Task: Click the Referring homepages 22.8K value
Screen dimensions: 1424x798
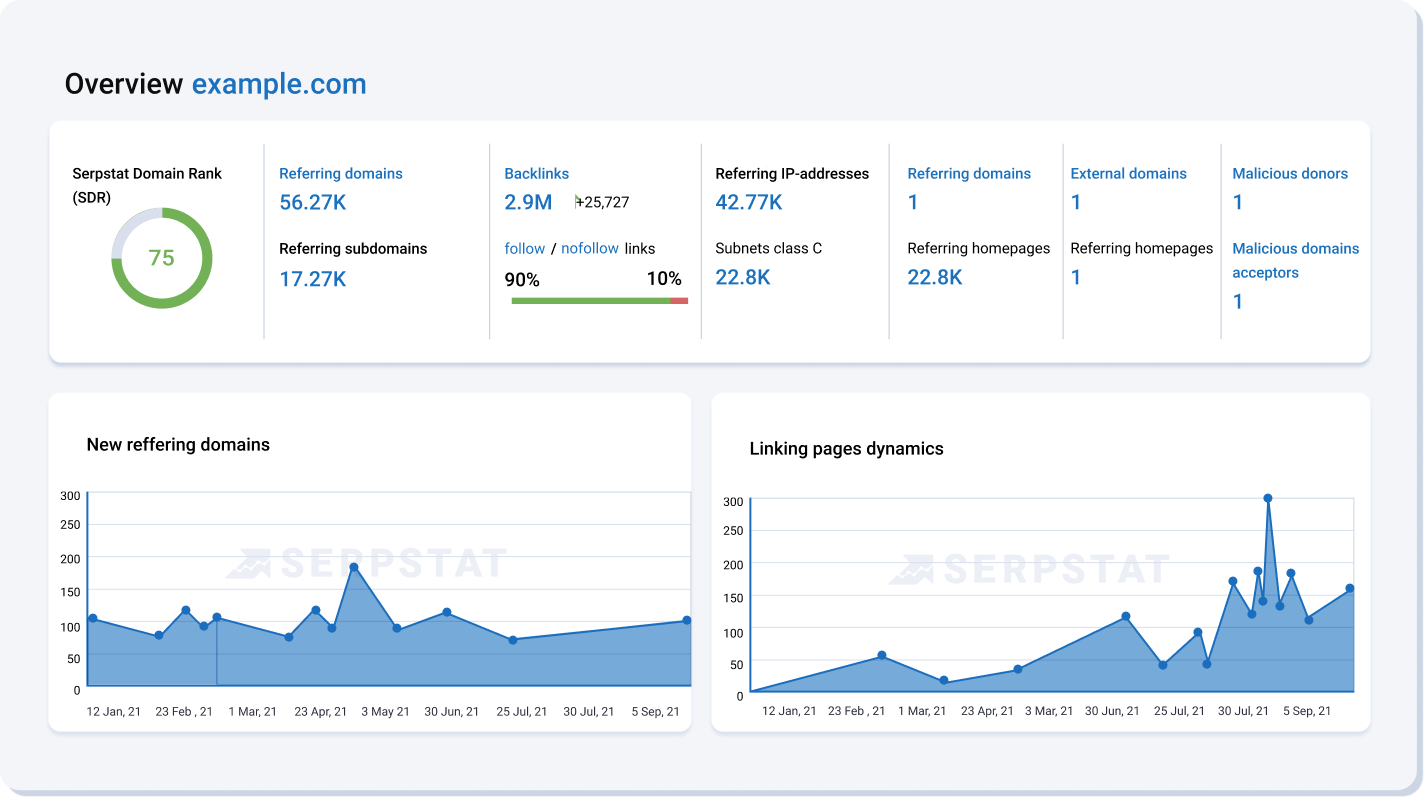Action: [x=934, y=276]
